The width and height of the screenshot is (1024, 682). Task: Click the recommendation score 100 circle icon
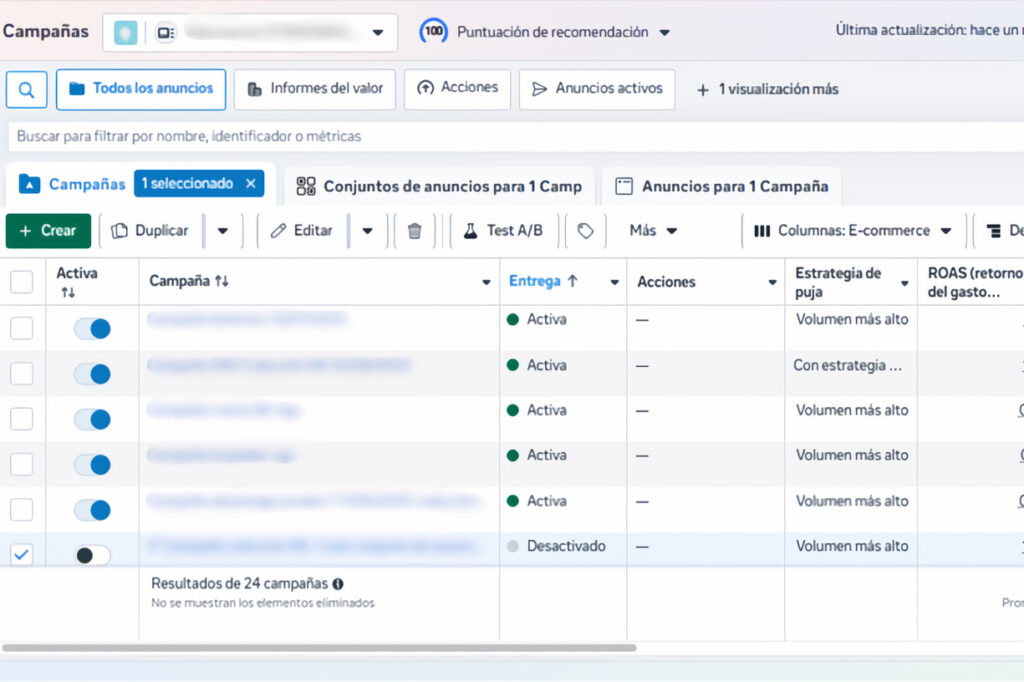coord(434,32)
